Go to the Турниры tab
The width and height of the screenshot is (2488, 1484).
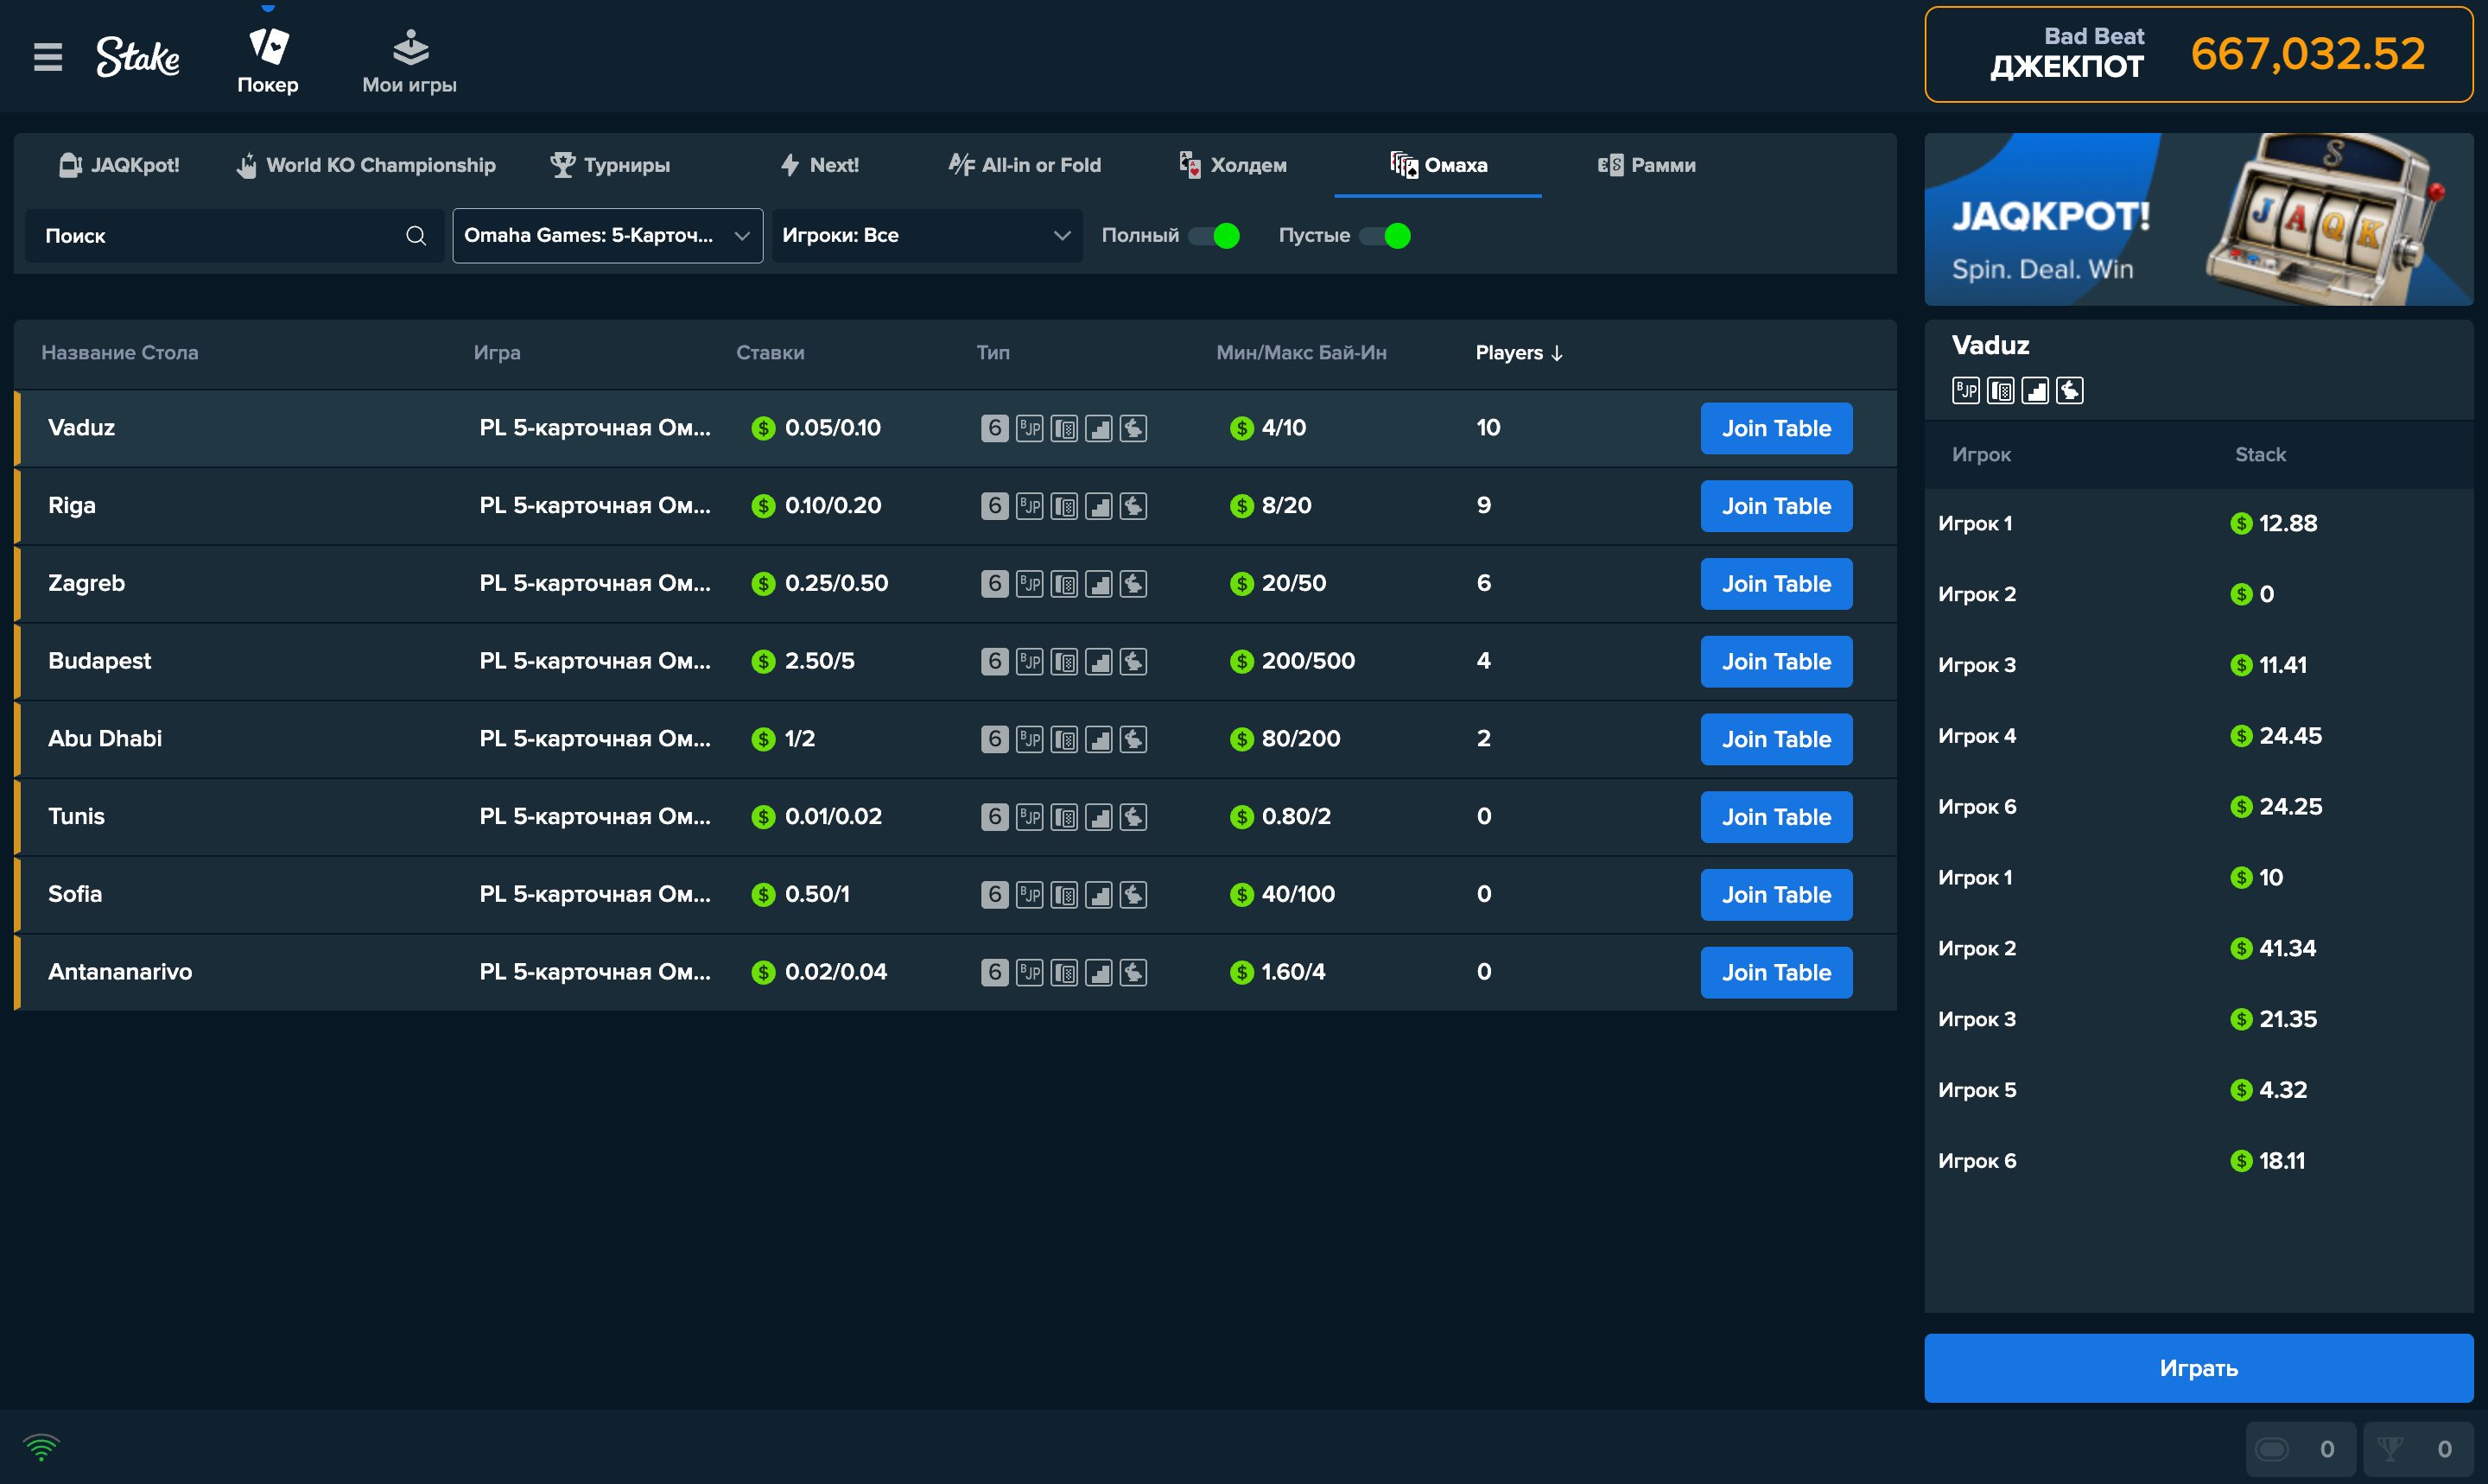point(611,165)
